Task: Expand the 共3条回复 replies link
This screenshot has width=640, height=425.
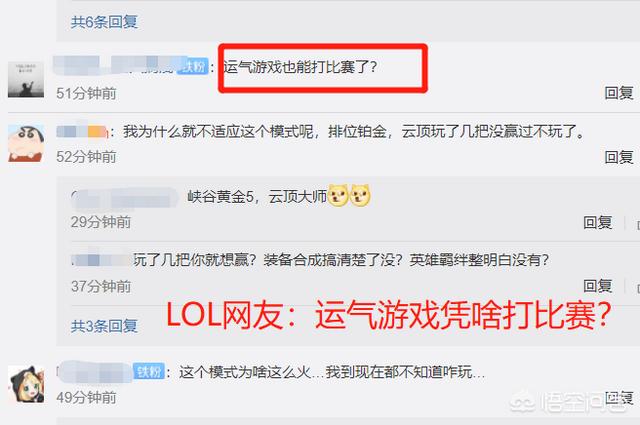Action: click(x=104, y=326)
